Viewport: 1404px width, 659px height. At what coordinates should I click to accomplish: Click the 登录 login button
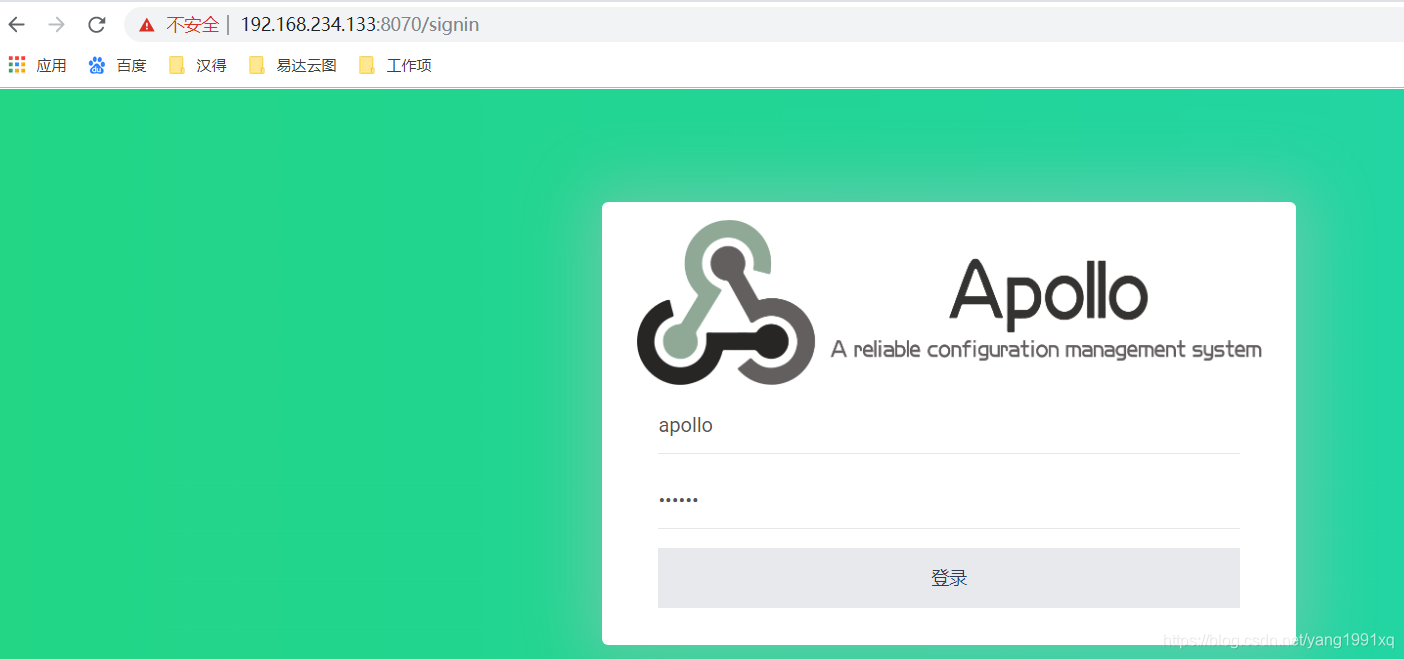point(948,578)
